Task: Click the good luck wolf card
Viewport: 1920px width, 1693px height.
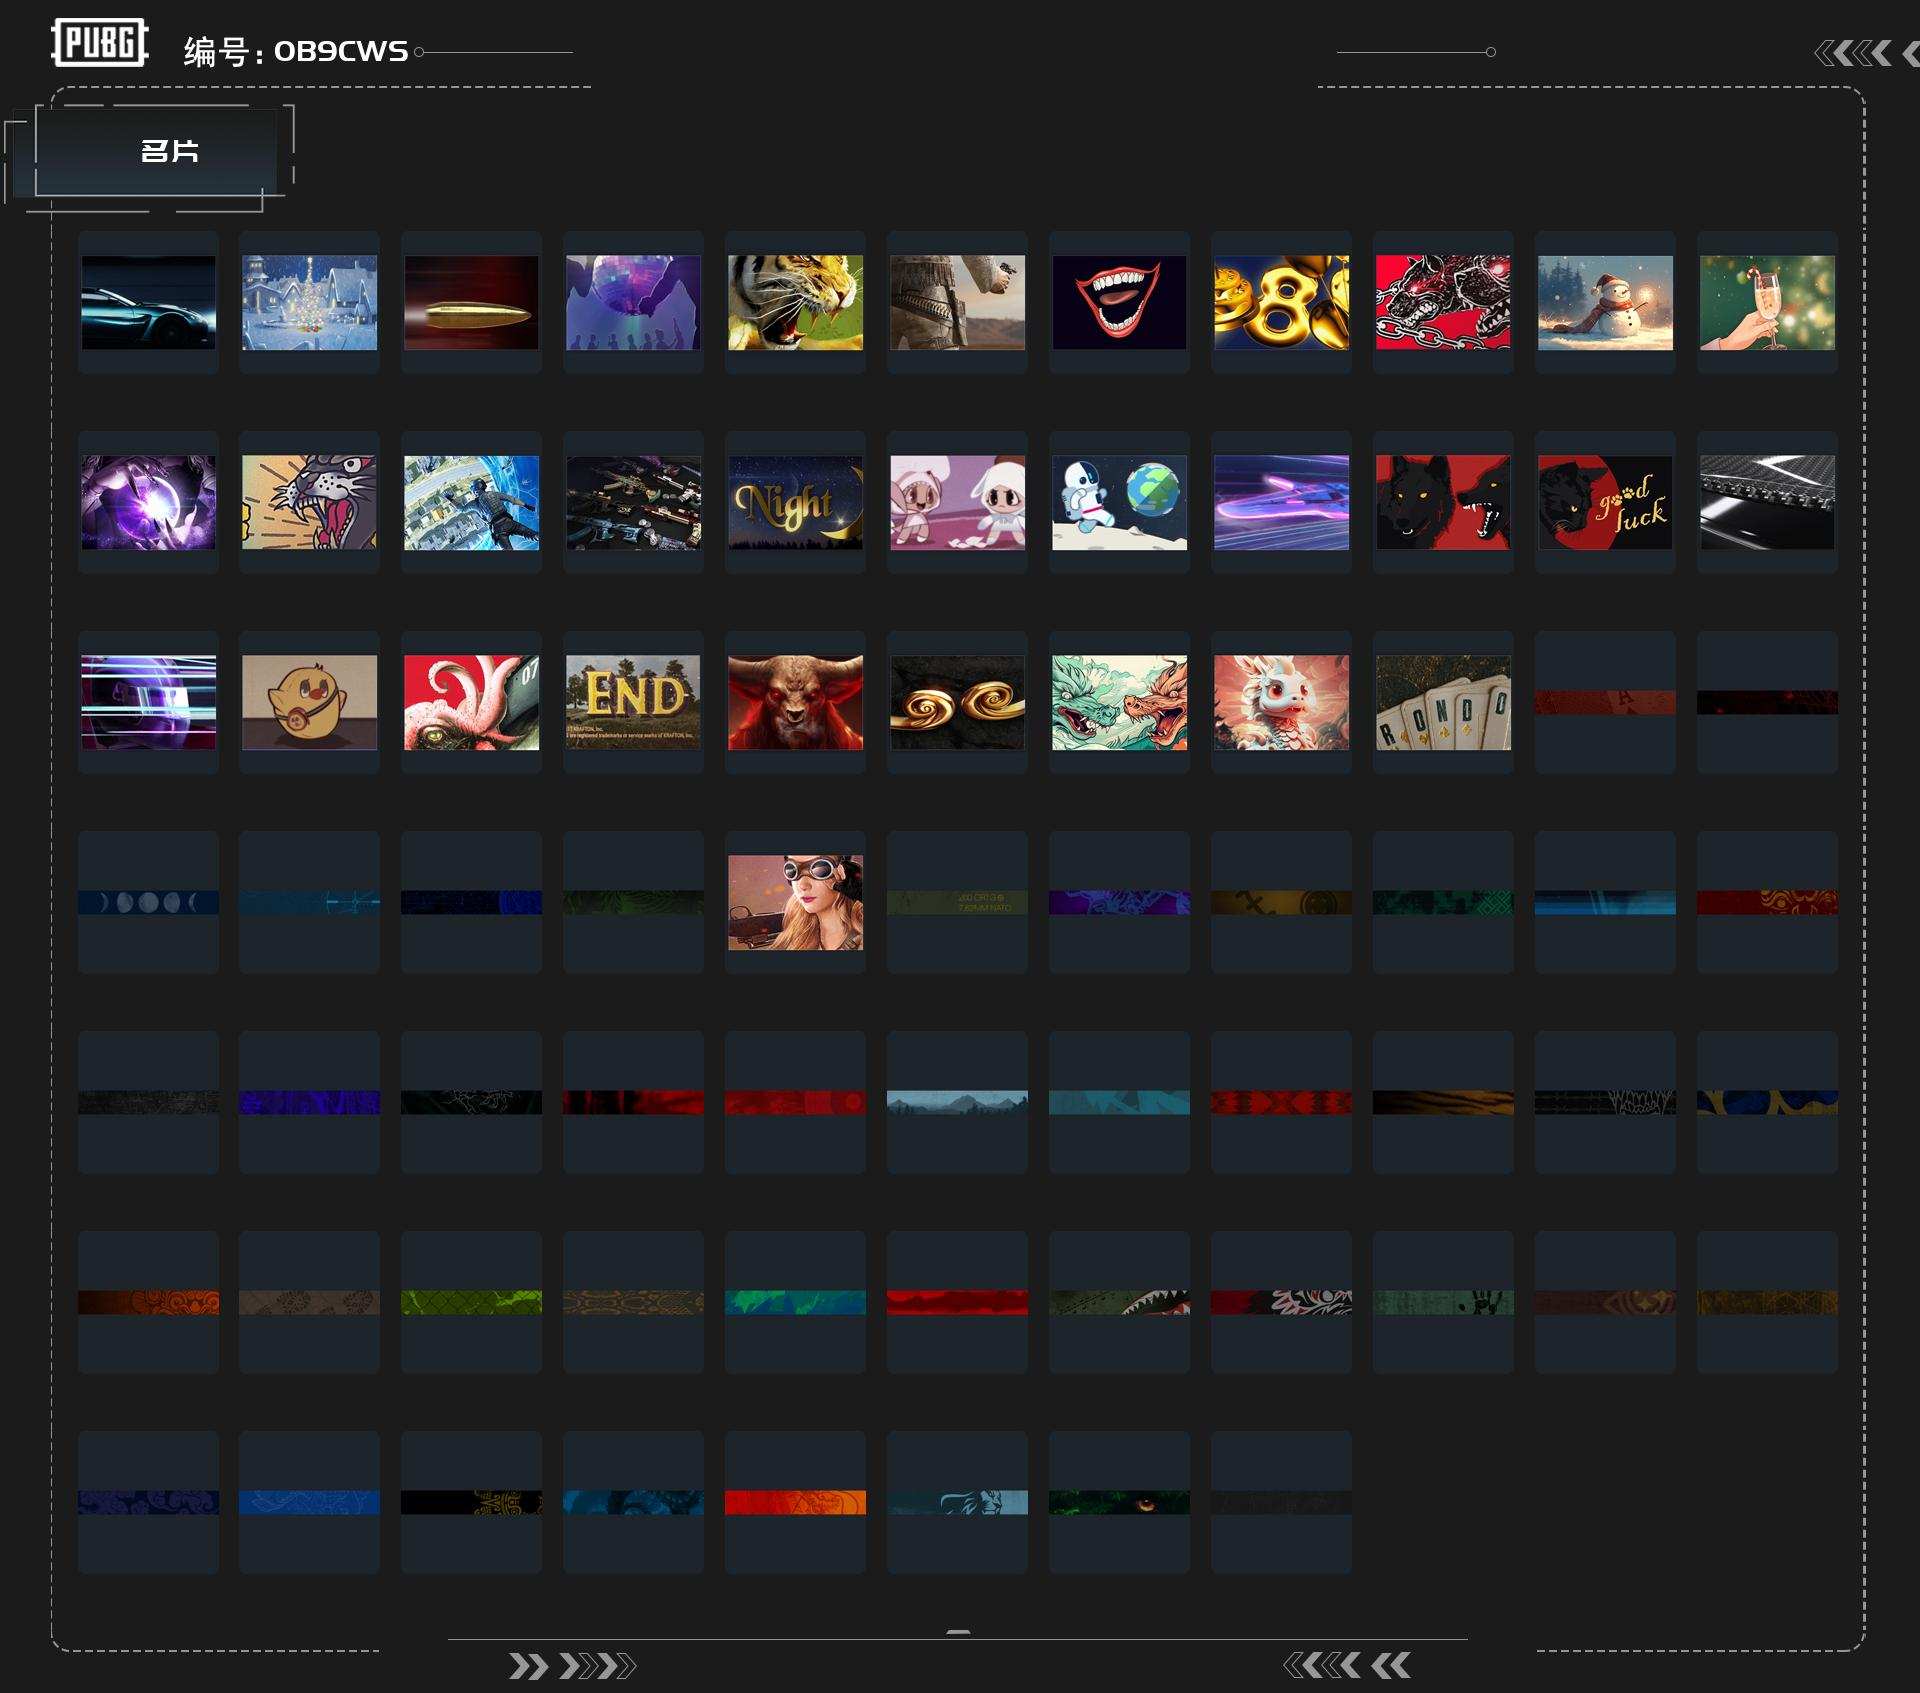Action: (1605, 502)
